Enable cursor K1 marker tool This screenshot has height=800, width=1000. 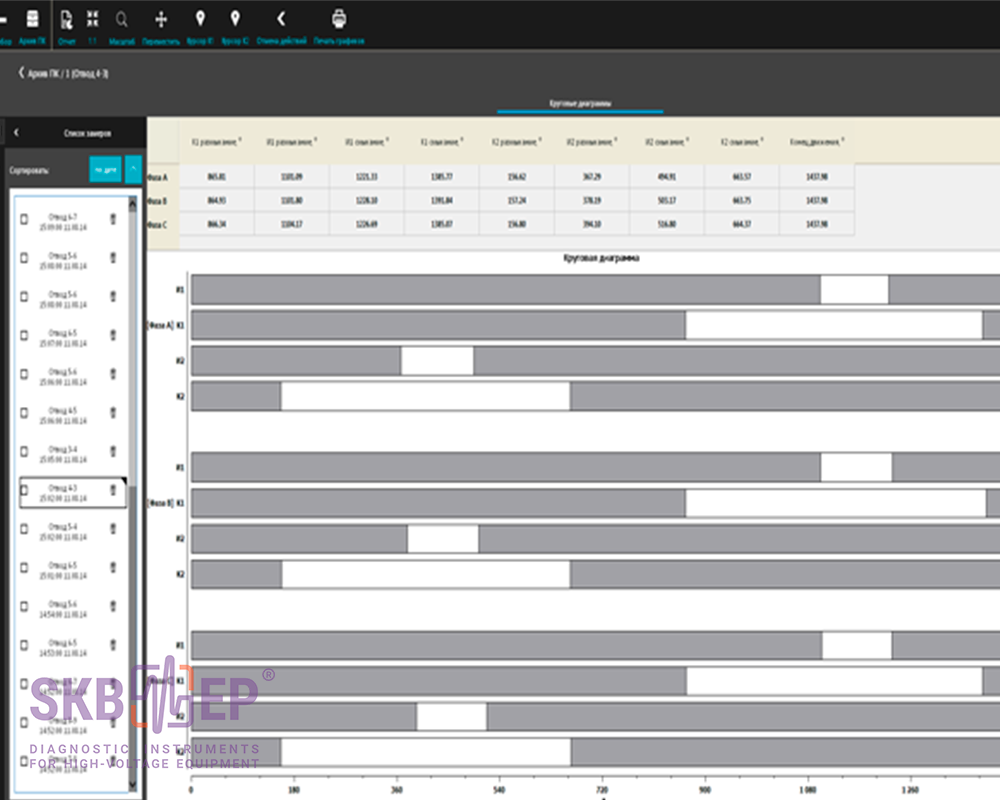pos(200,19)
